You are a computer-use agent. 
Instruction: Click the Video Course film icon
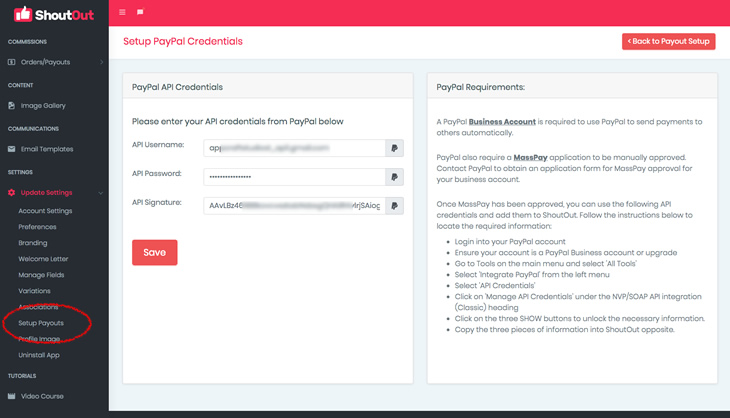12,396
